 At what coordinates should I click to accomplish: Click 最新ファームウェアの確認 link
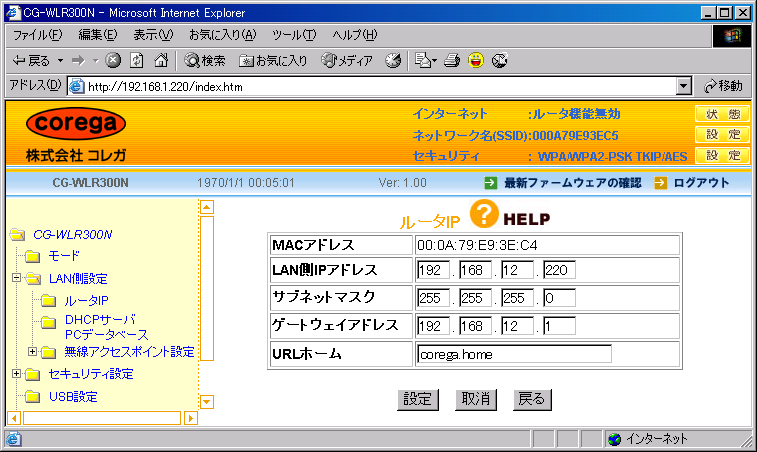(573, 183)
